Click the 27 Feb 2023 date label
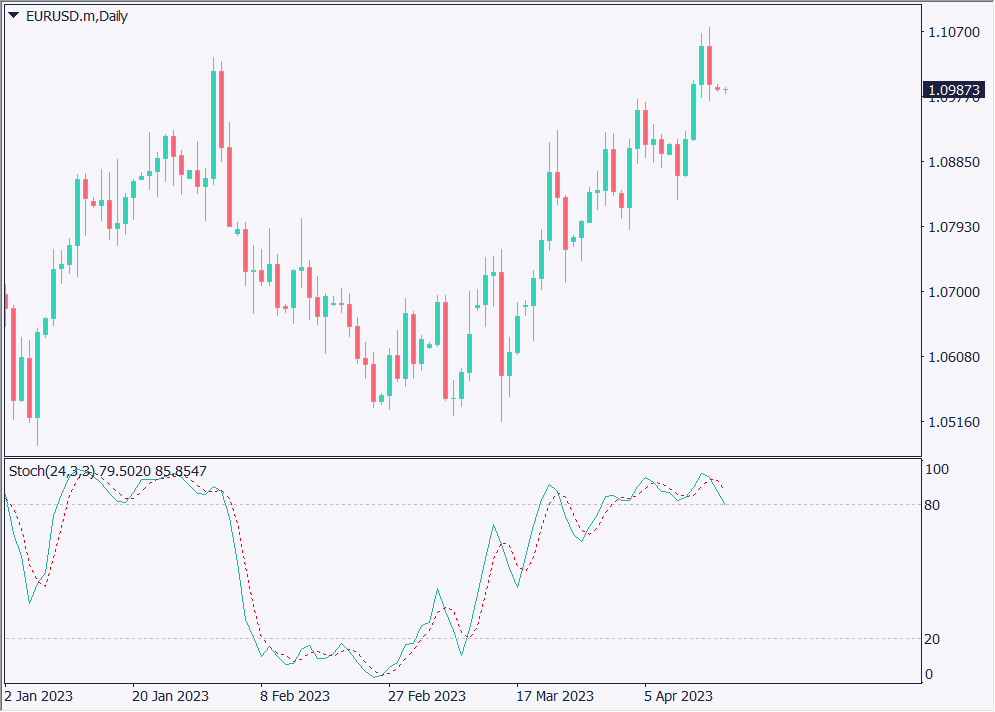The width and height of the screenshot is (995, 712). tap(426, 695)
